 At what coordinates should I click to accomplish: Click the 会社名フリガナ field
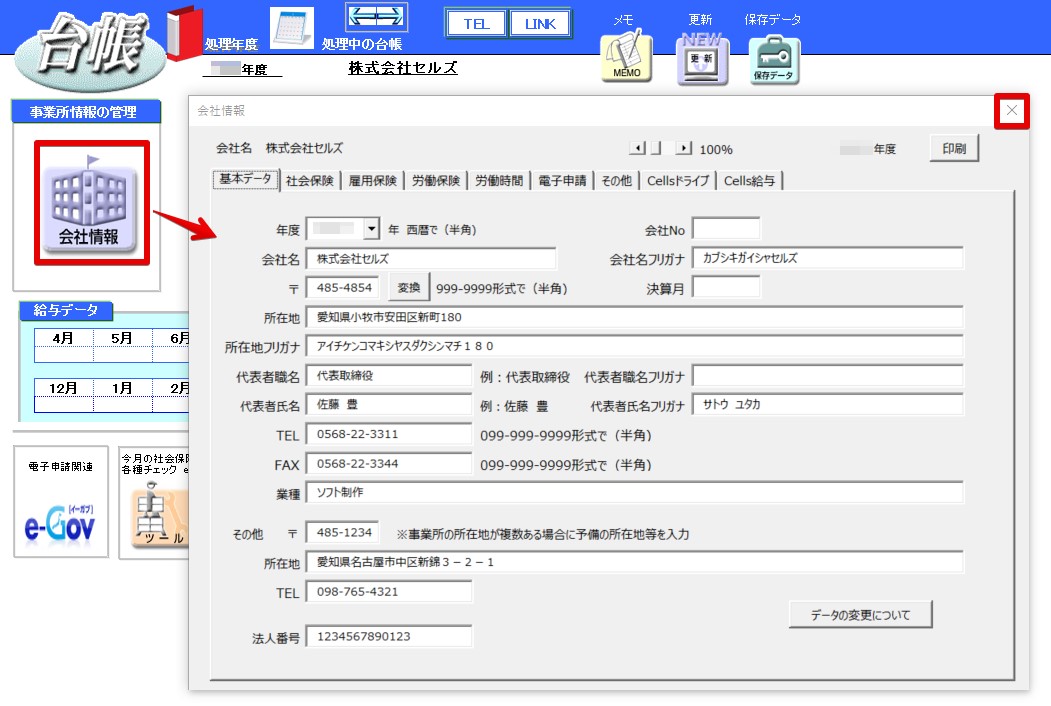(828, 258)
